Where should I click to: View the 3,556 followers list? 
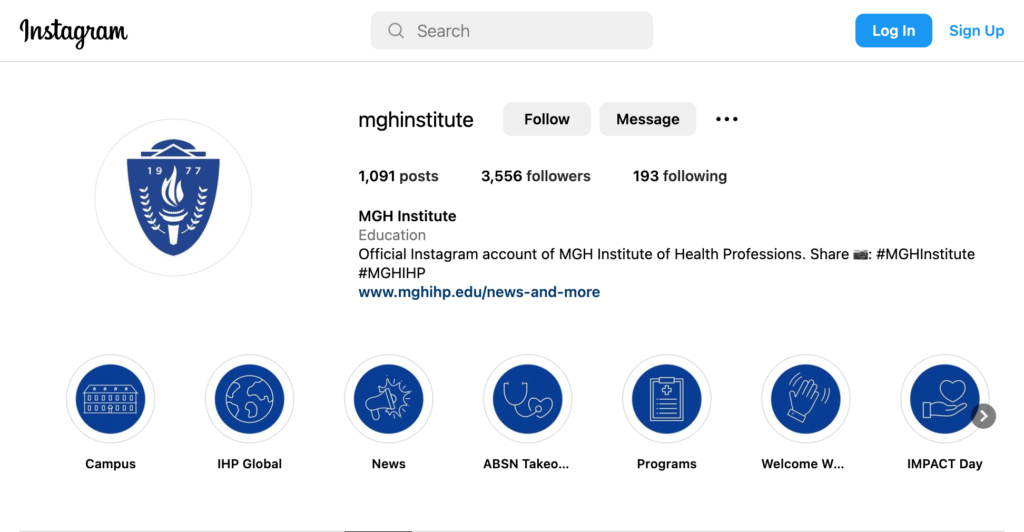pos(536,176)
